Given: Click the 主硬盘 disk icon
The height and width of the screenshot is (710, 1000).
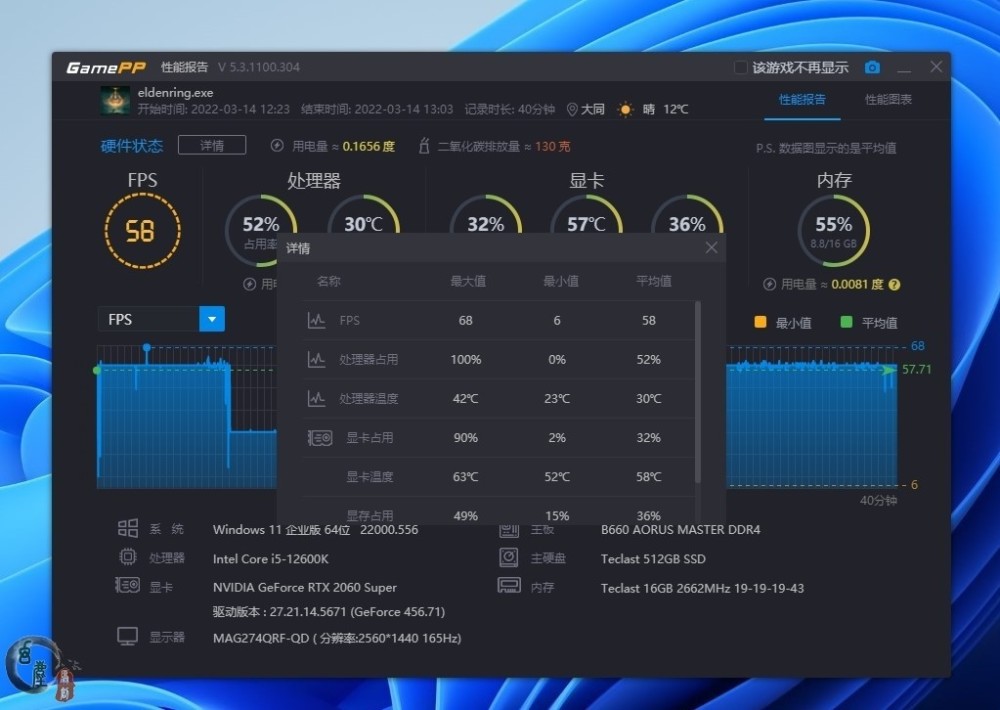Looking at the screenshot, I should pos(508,558).
